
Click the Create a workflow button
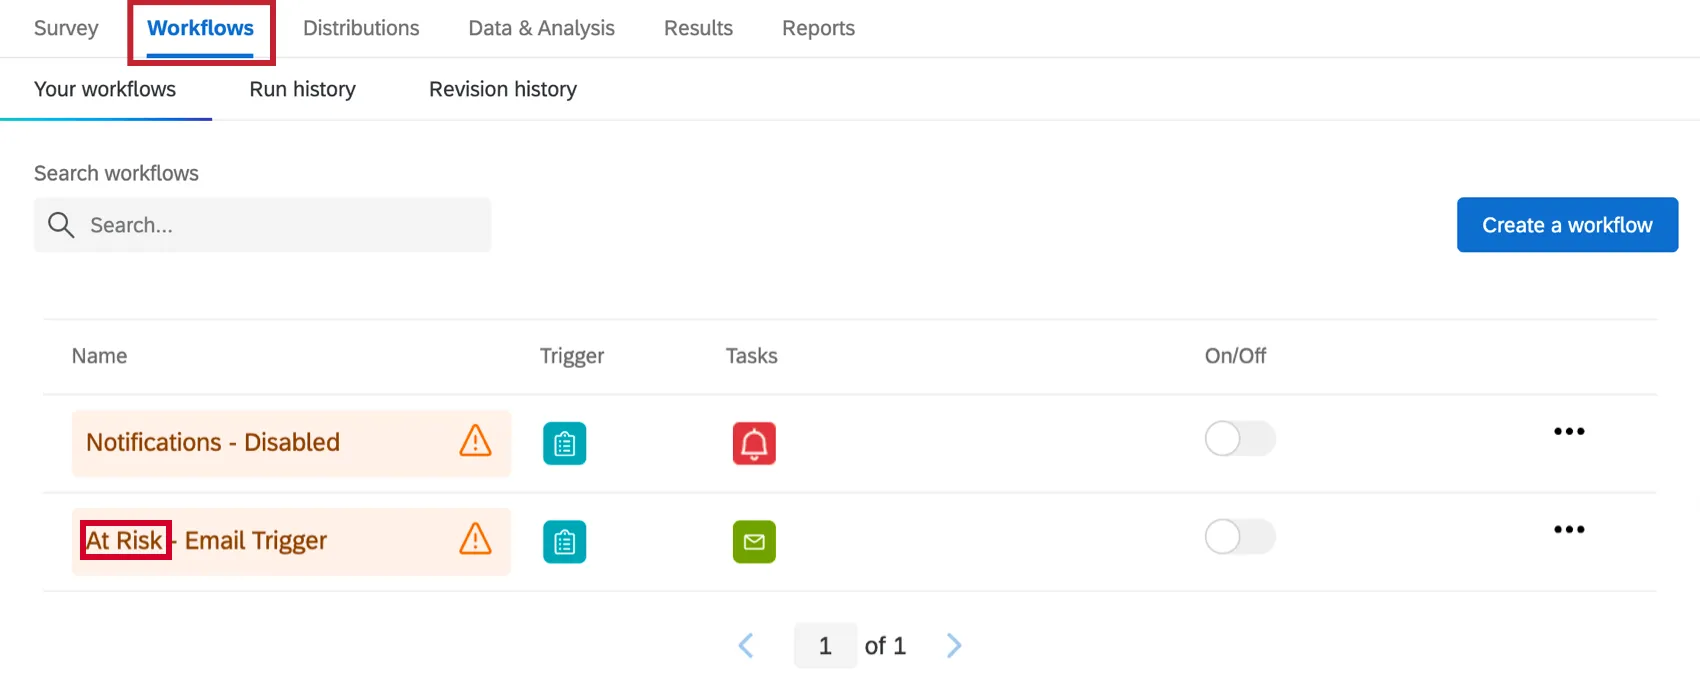click(x=1566, y=224)
